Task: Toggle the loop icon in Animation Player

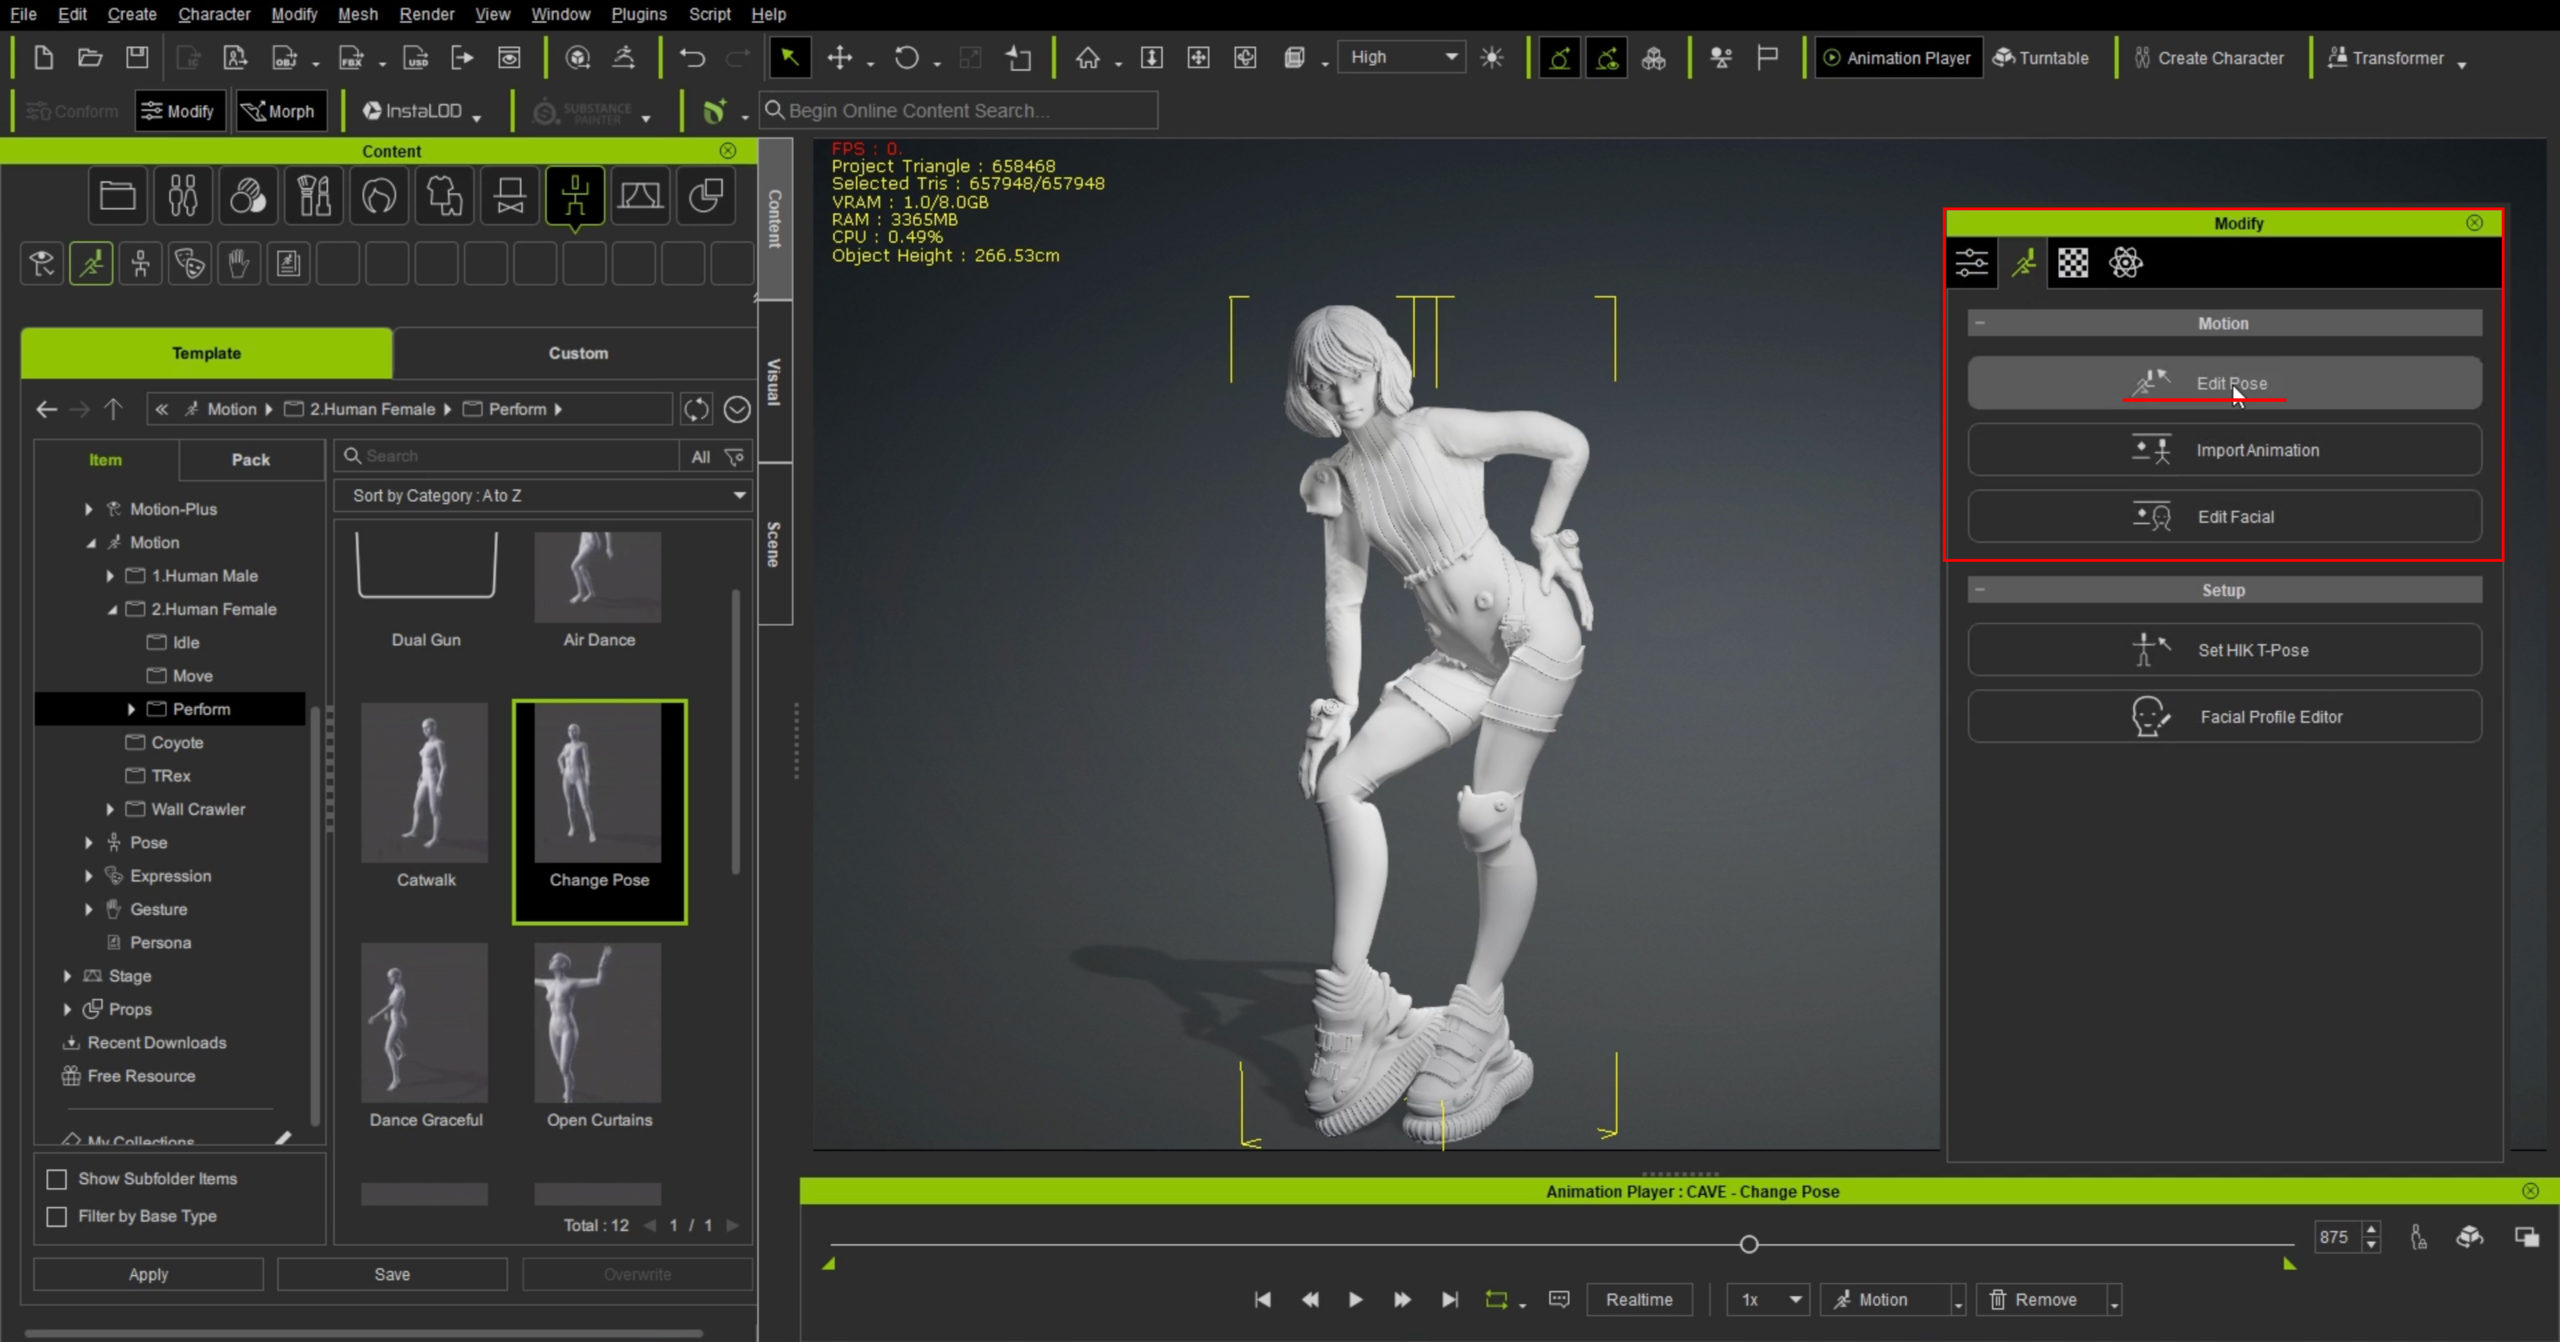Action: click(1496, 1299)
